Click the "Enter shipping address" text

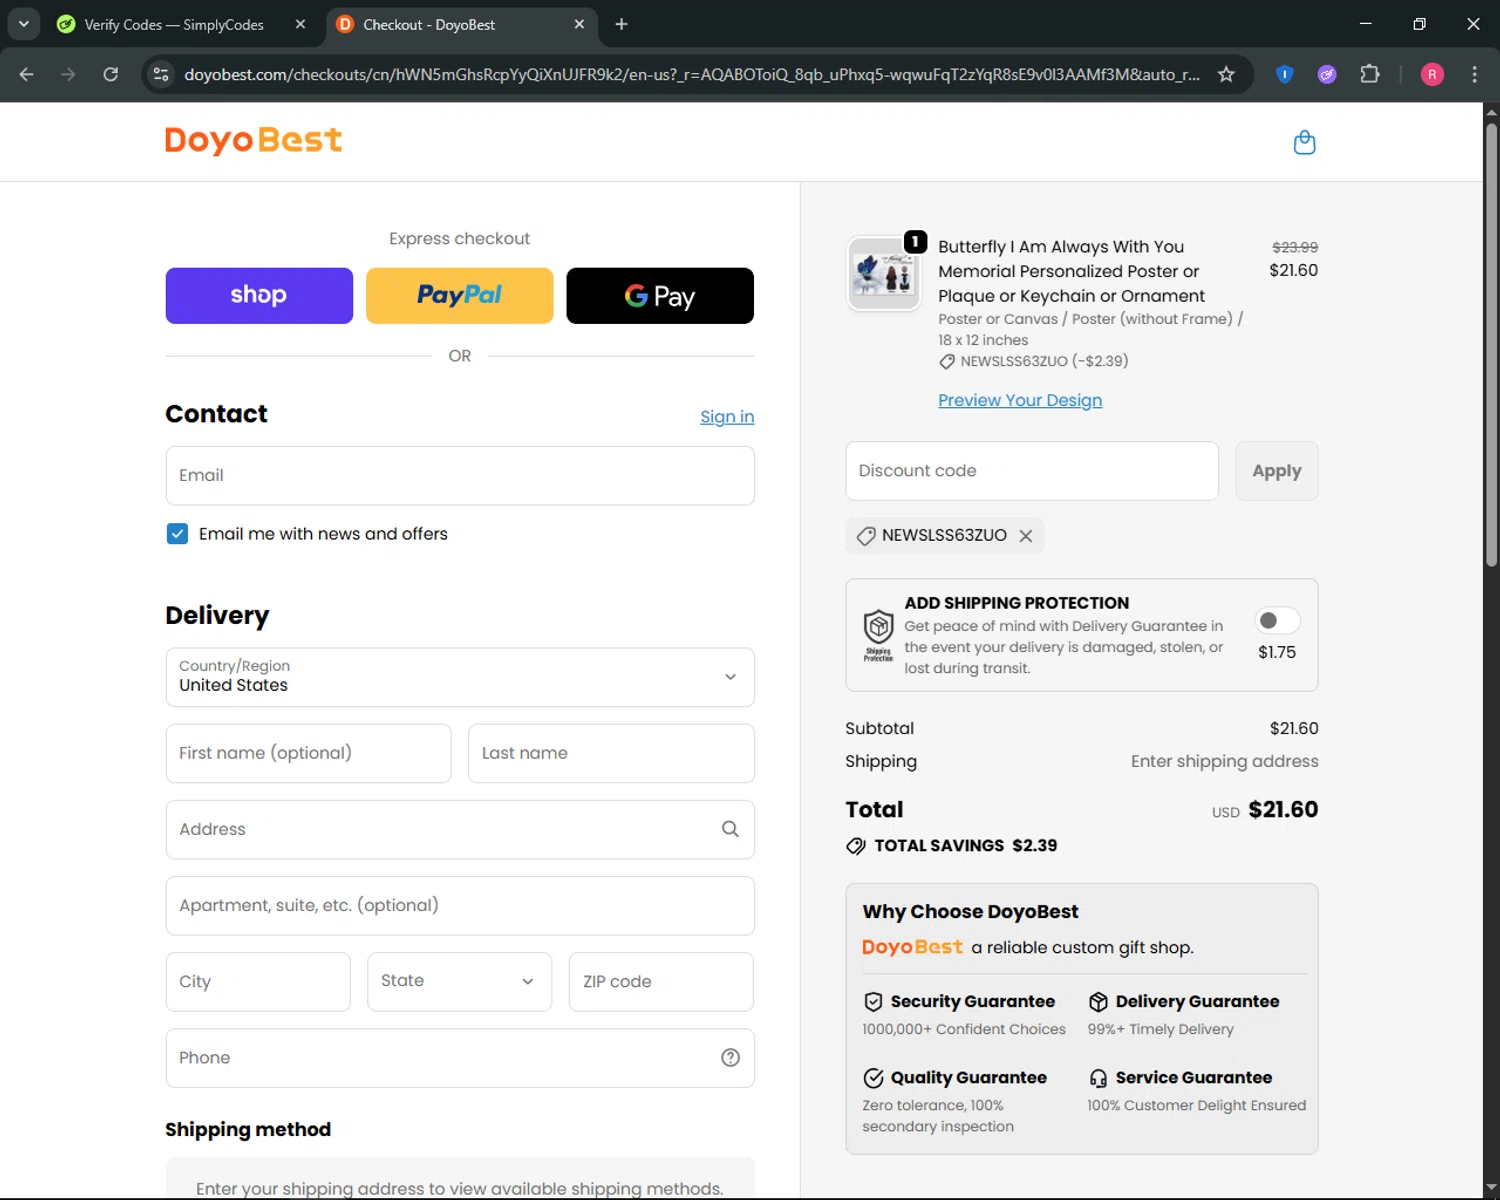click(x=1224, y=761)
